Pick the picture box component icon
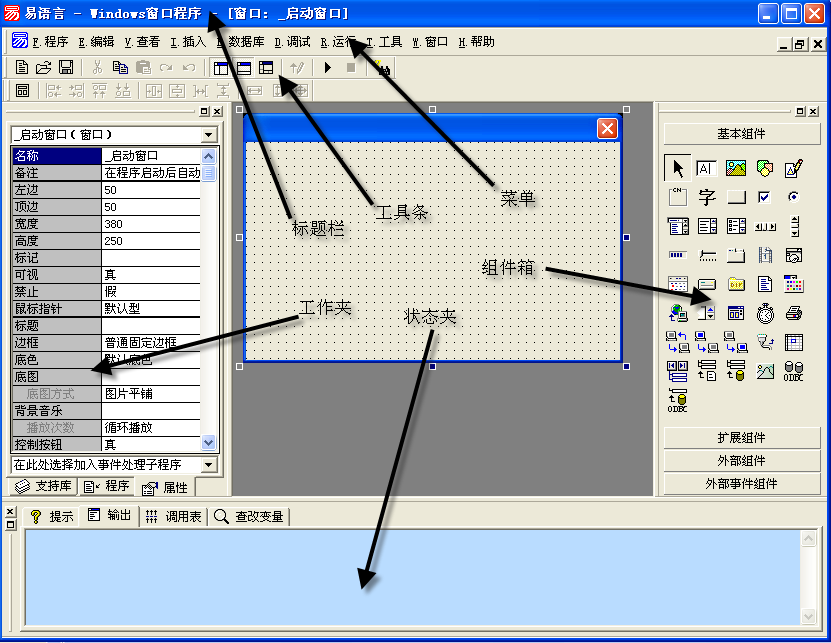The width and height of the screenshot is (831, 643). click(x=736, y=169)
